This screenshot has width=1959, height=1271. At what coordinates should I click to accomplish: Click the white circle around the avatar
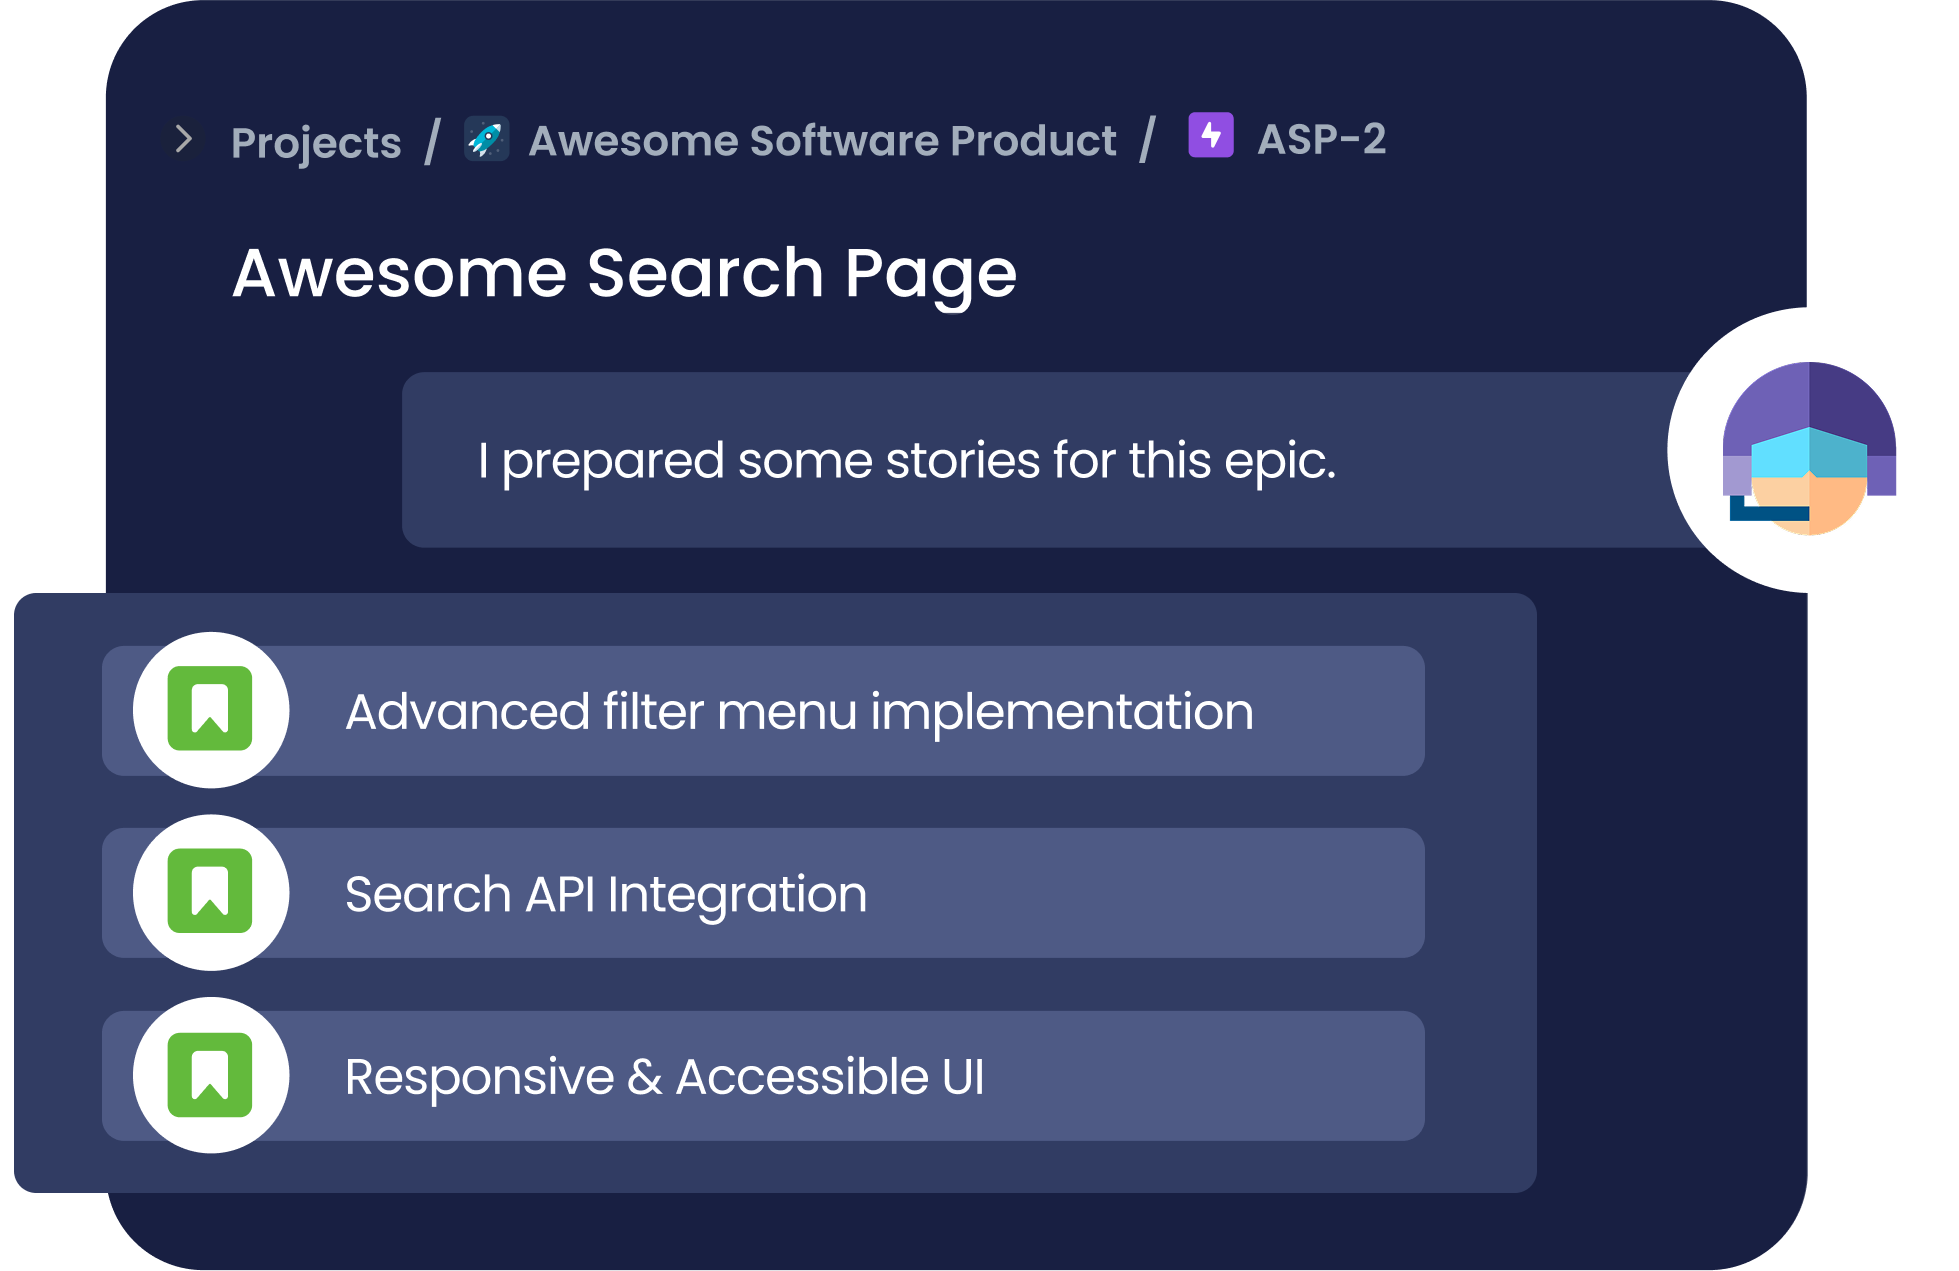[1698, 449]
